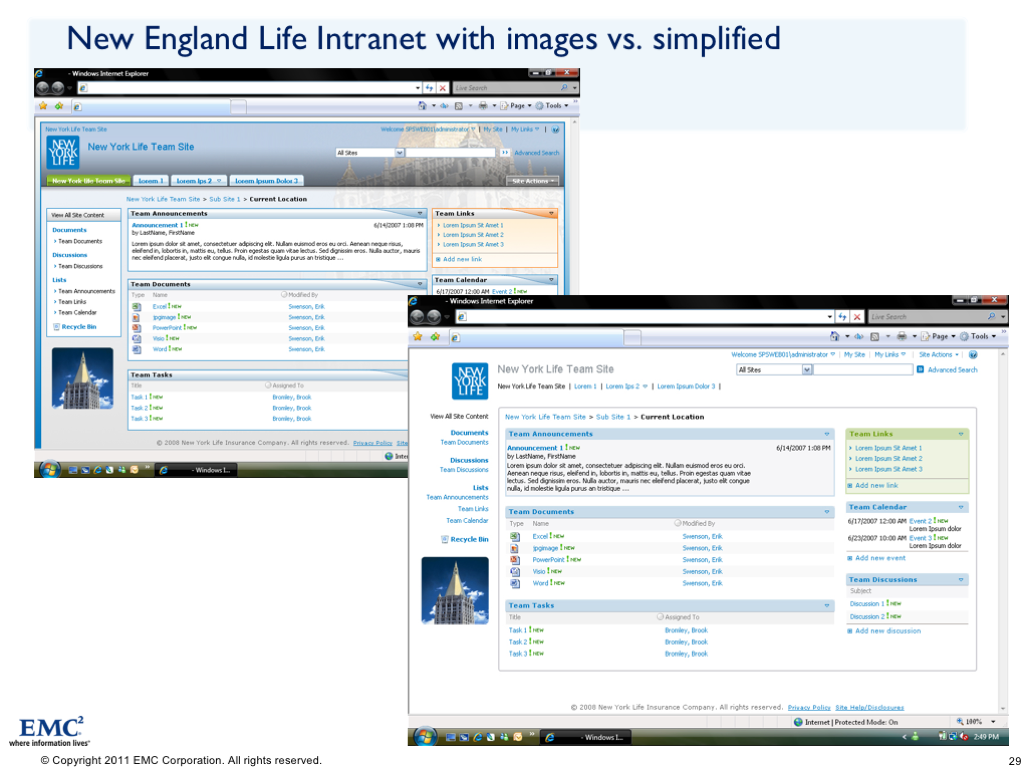
Task: Click the Windows Start orb in front taskbar
Action: tap(425, 737)
